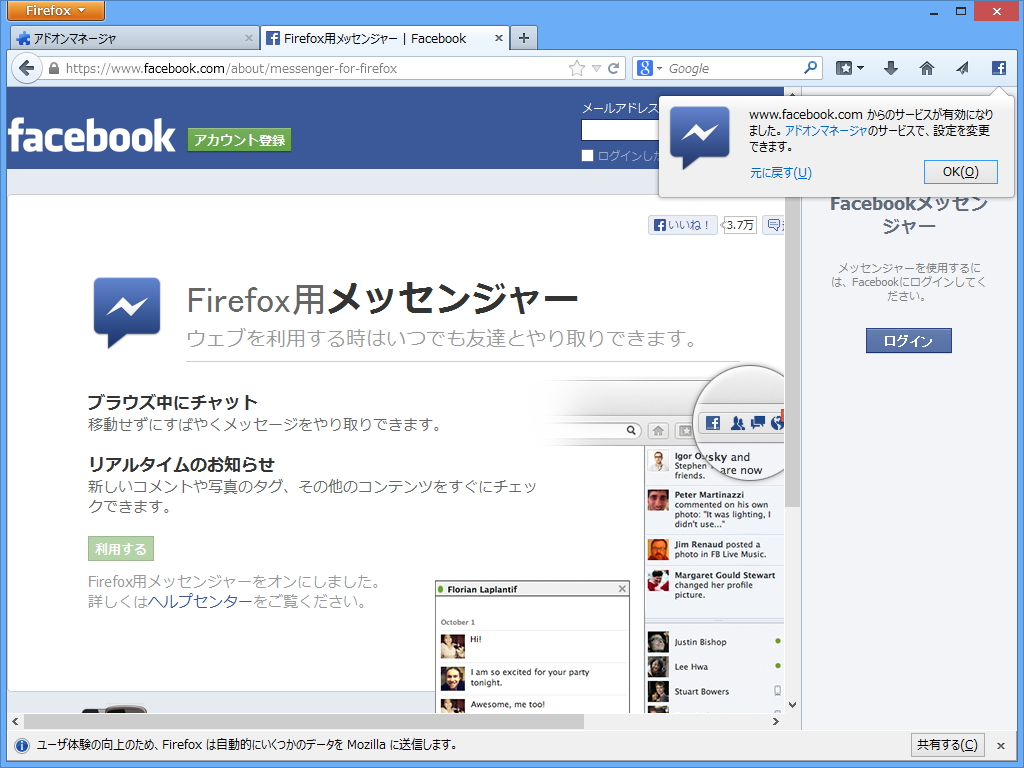Click the paper plane share icon
The height and width of the screenshot is (768, 1024).
[962, 68]
